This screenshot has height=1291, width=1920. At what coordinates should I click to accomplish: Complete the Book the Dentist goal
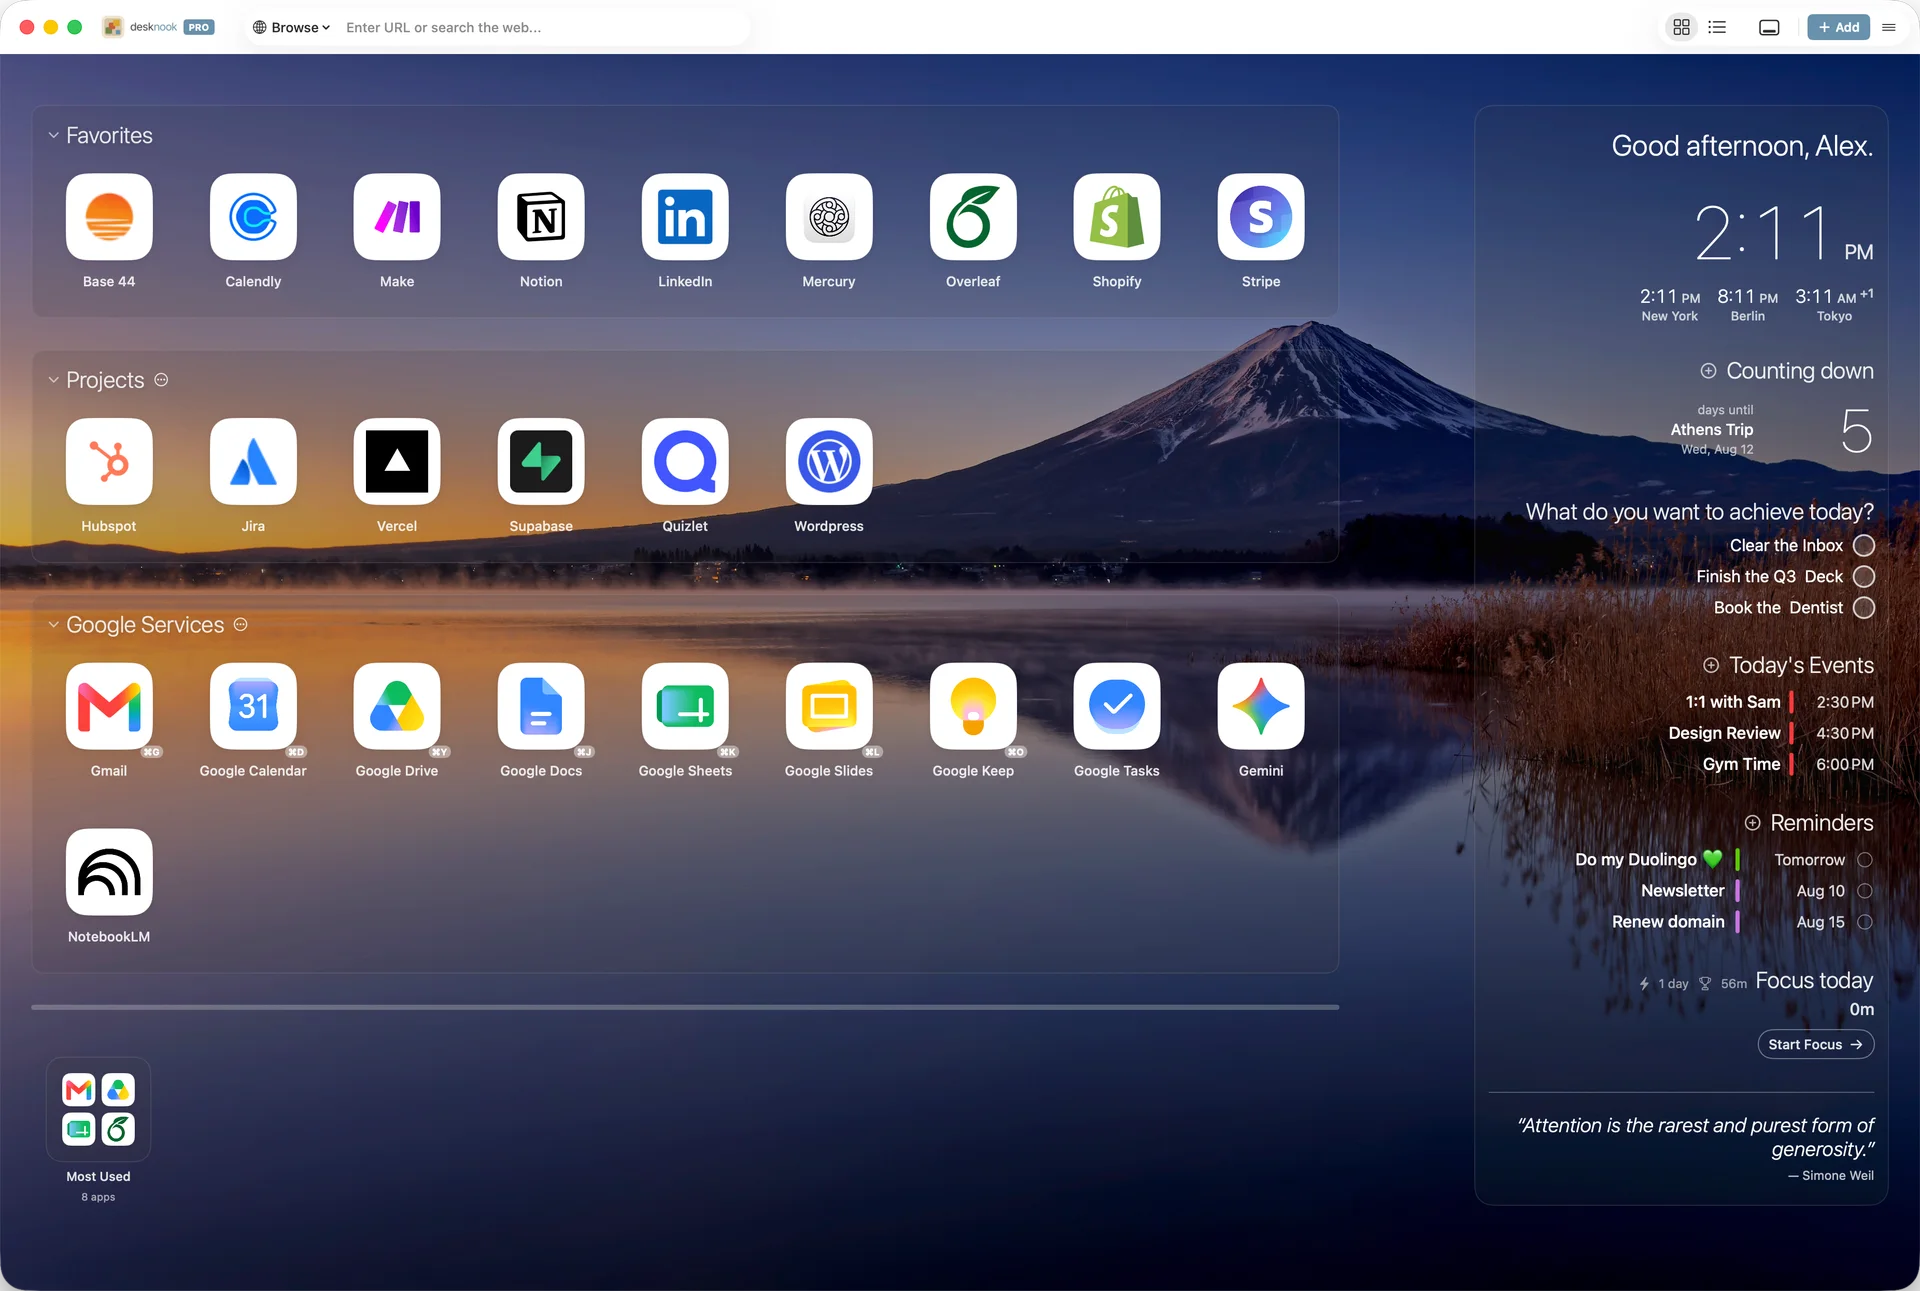[x=1864, y=608]
